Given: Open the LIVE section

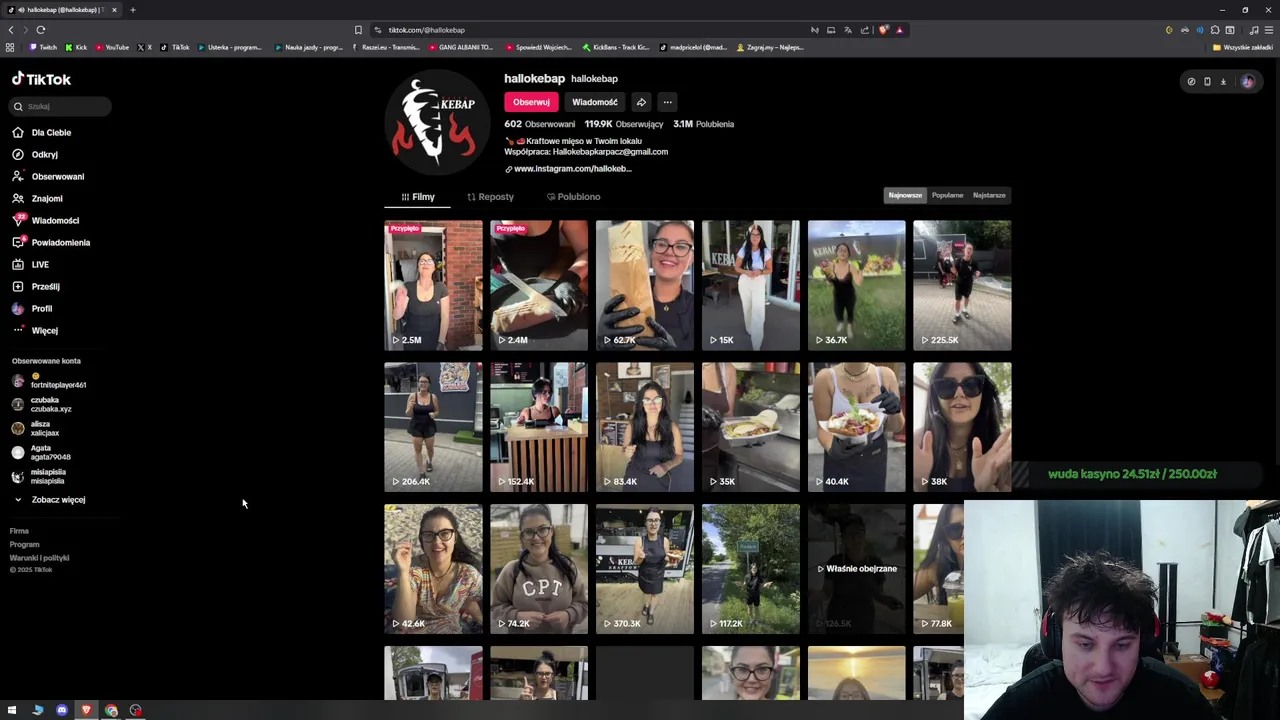Looking at the screenshot, I should (30, 264).
